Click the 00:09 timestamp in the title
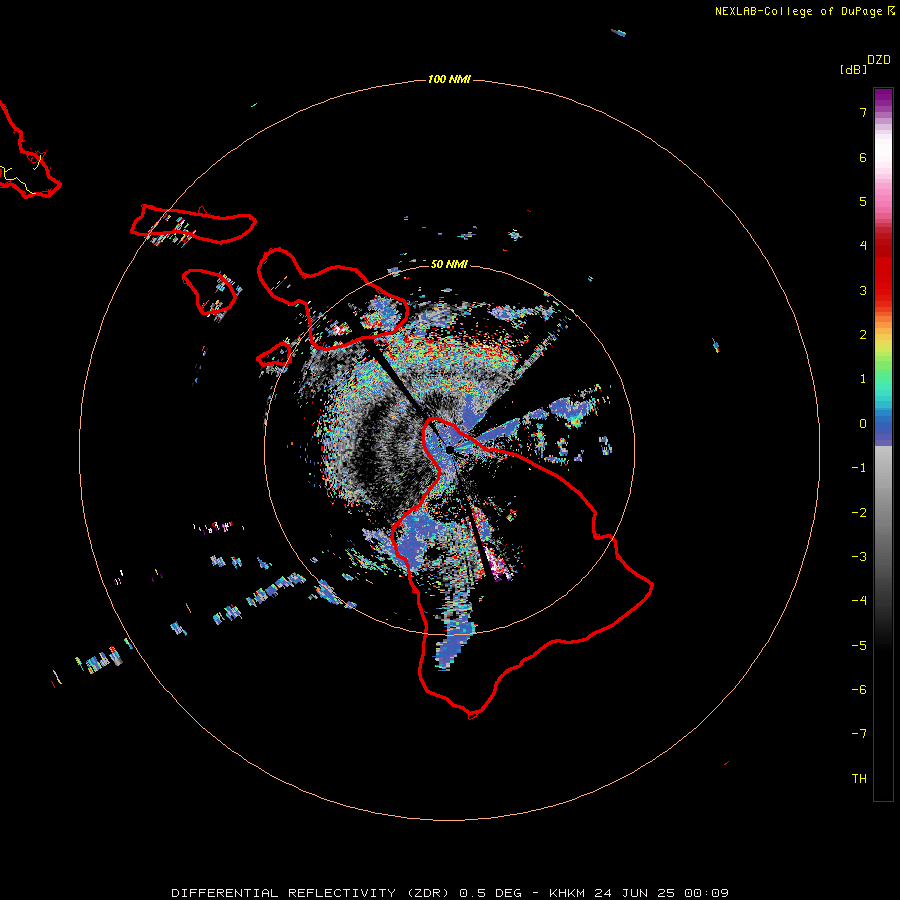Screen dimensions: 900x900 coord(708,893)
